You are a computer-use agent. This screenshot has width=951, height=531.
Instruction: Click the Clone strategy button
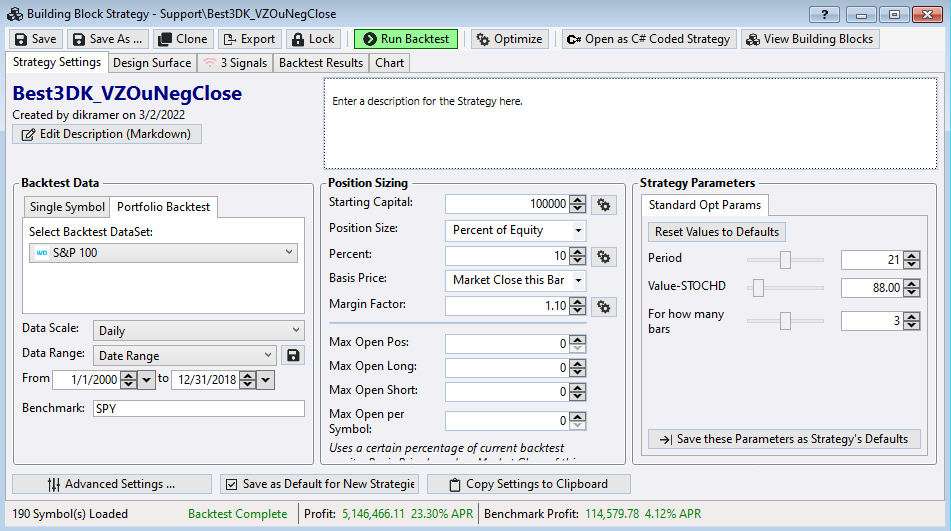183,39
